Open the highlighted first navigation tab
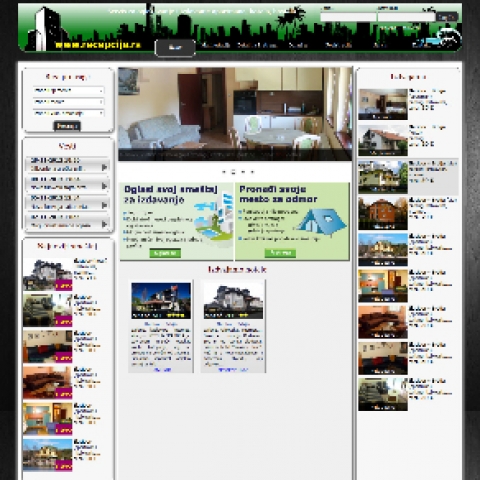 [x=175, y=48]
